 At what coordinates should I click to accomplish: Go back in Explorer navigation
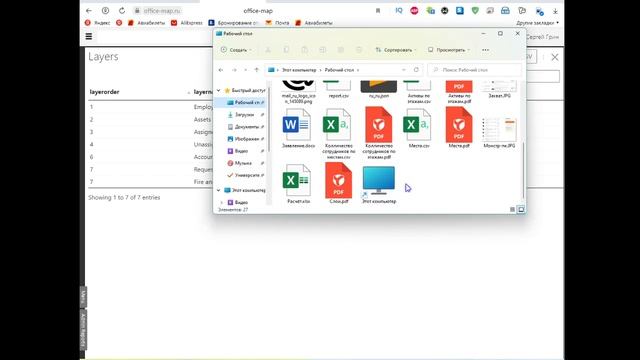click(221, 70)
